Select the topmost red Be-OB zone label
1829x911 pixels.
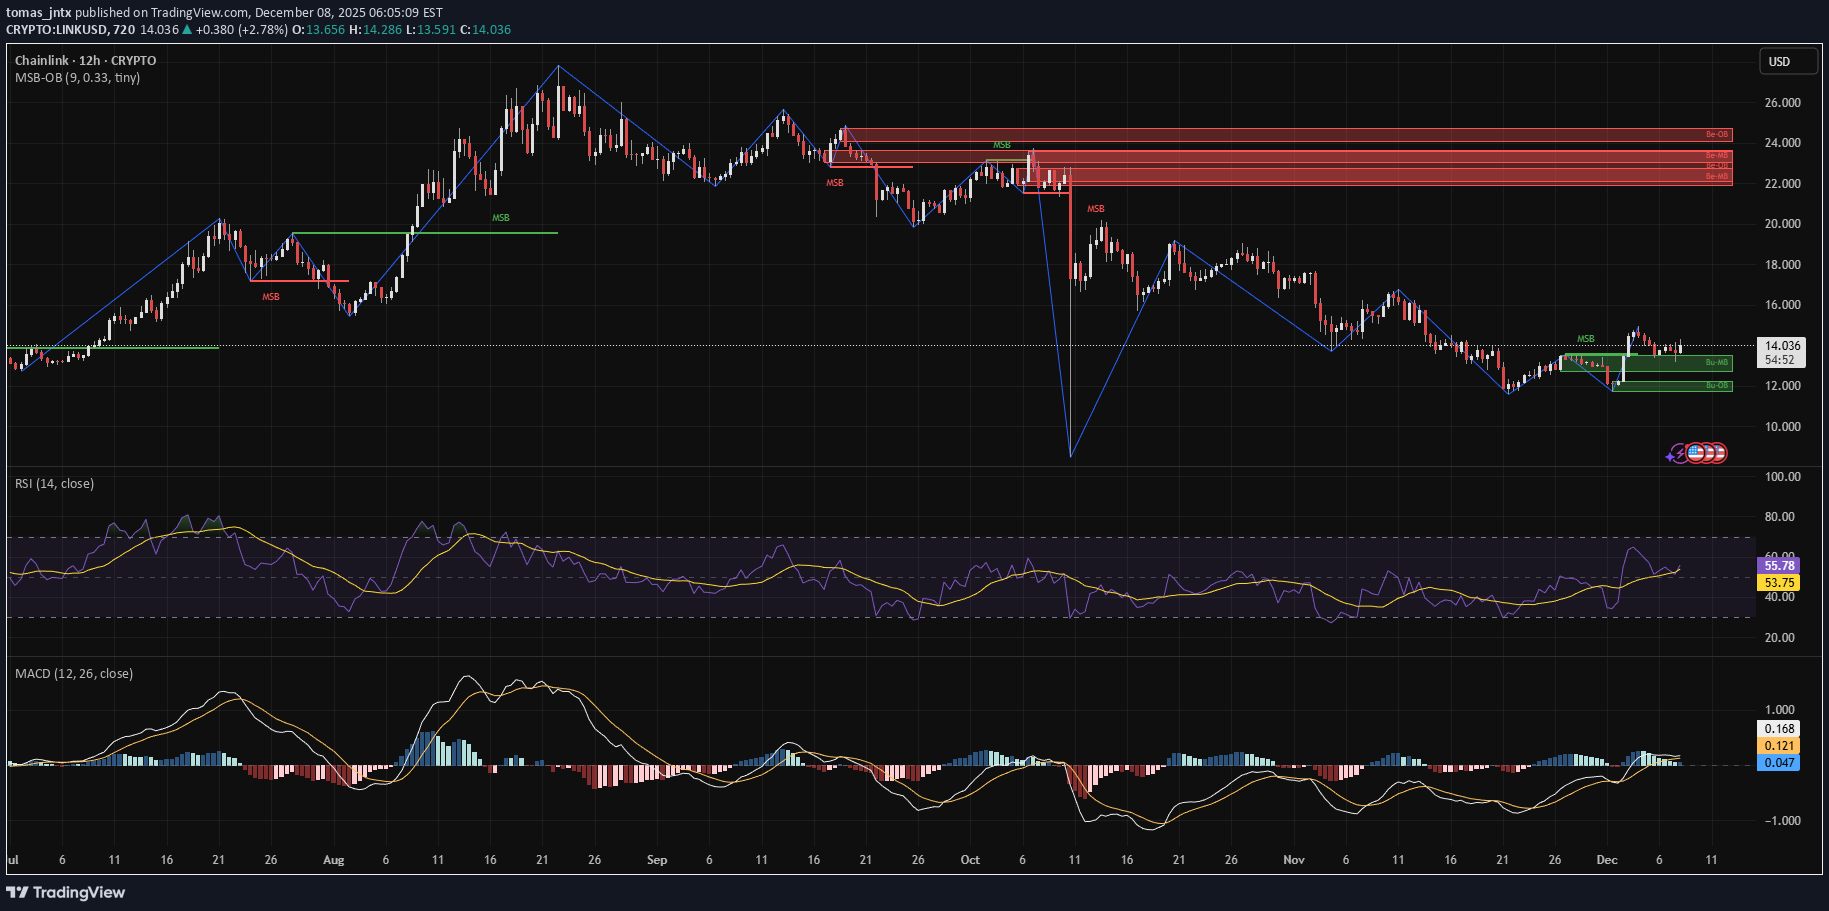[1716, 134]
